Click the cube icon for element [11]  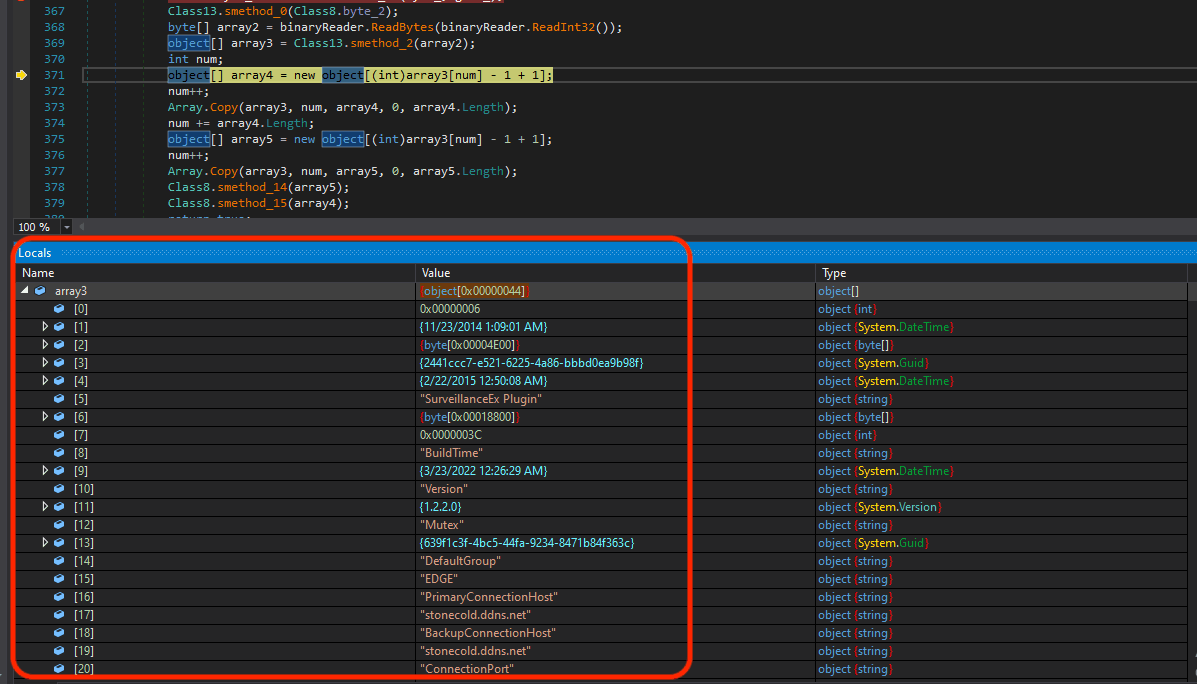[x=59, y=506]
